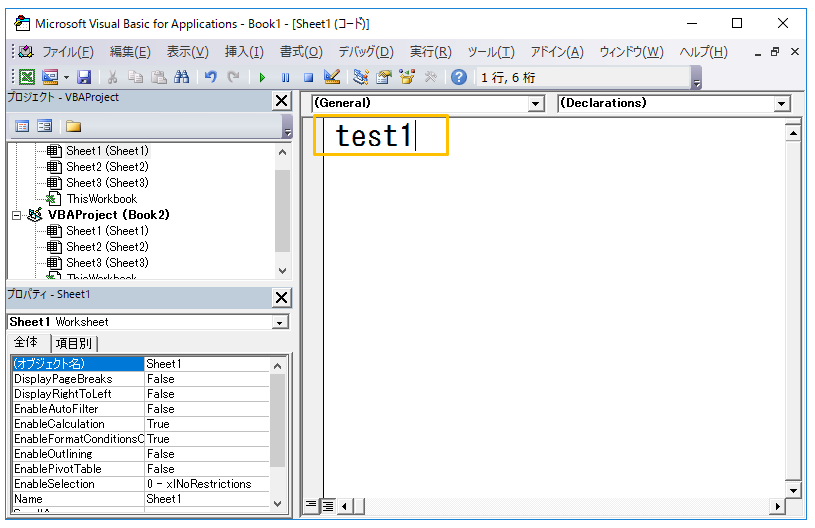
Task: Click the EnableCalculation property value True
Action: 207,424
